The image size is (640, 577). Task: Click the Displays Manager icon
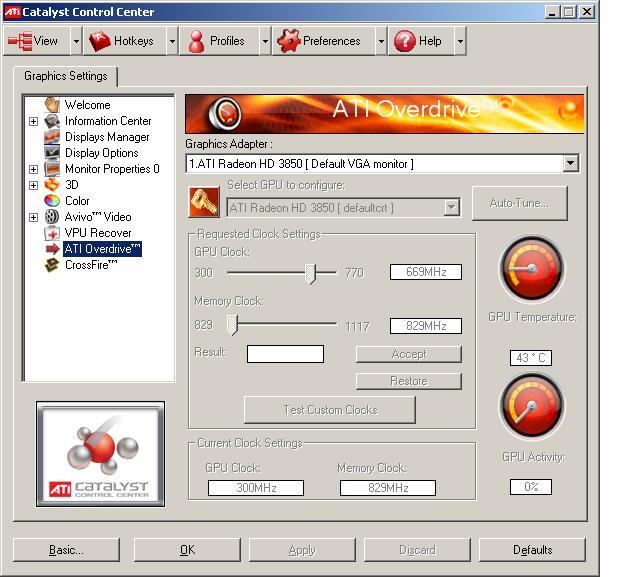click(x=52, y=137)
